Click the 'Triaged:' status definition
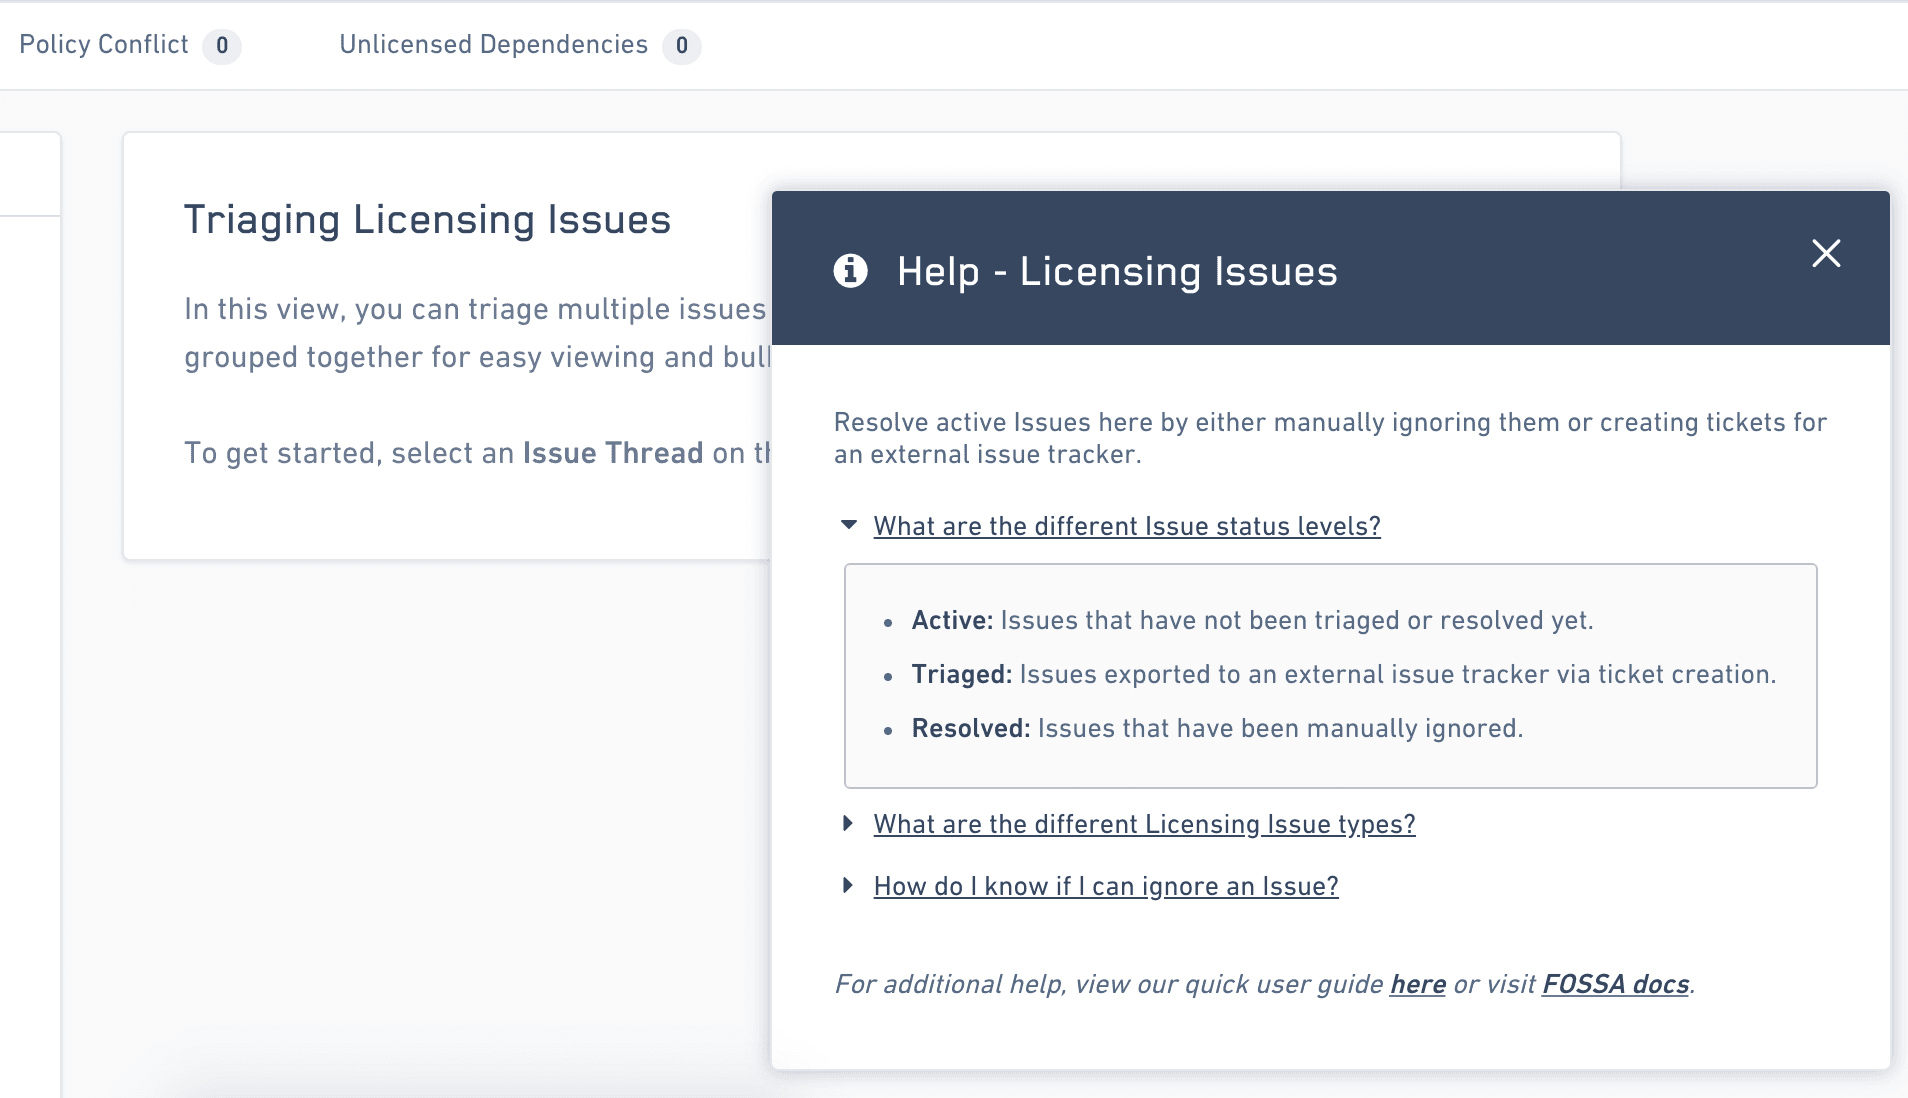Screen dimensions: 1908x1098 [x=961, y=675]
